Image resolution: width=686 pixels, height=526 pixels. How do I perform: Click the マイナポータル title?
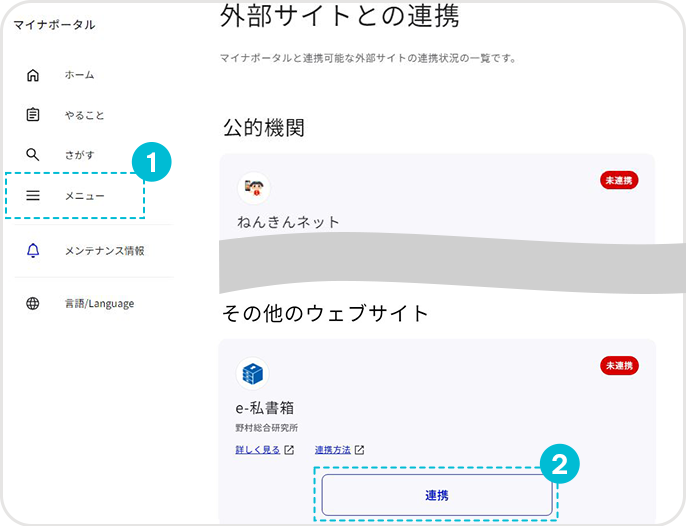click(x=54, y=25)
